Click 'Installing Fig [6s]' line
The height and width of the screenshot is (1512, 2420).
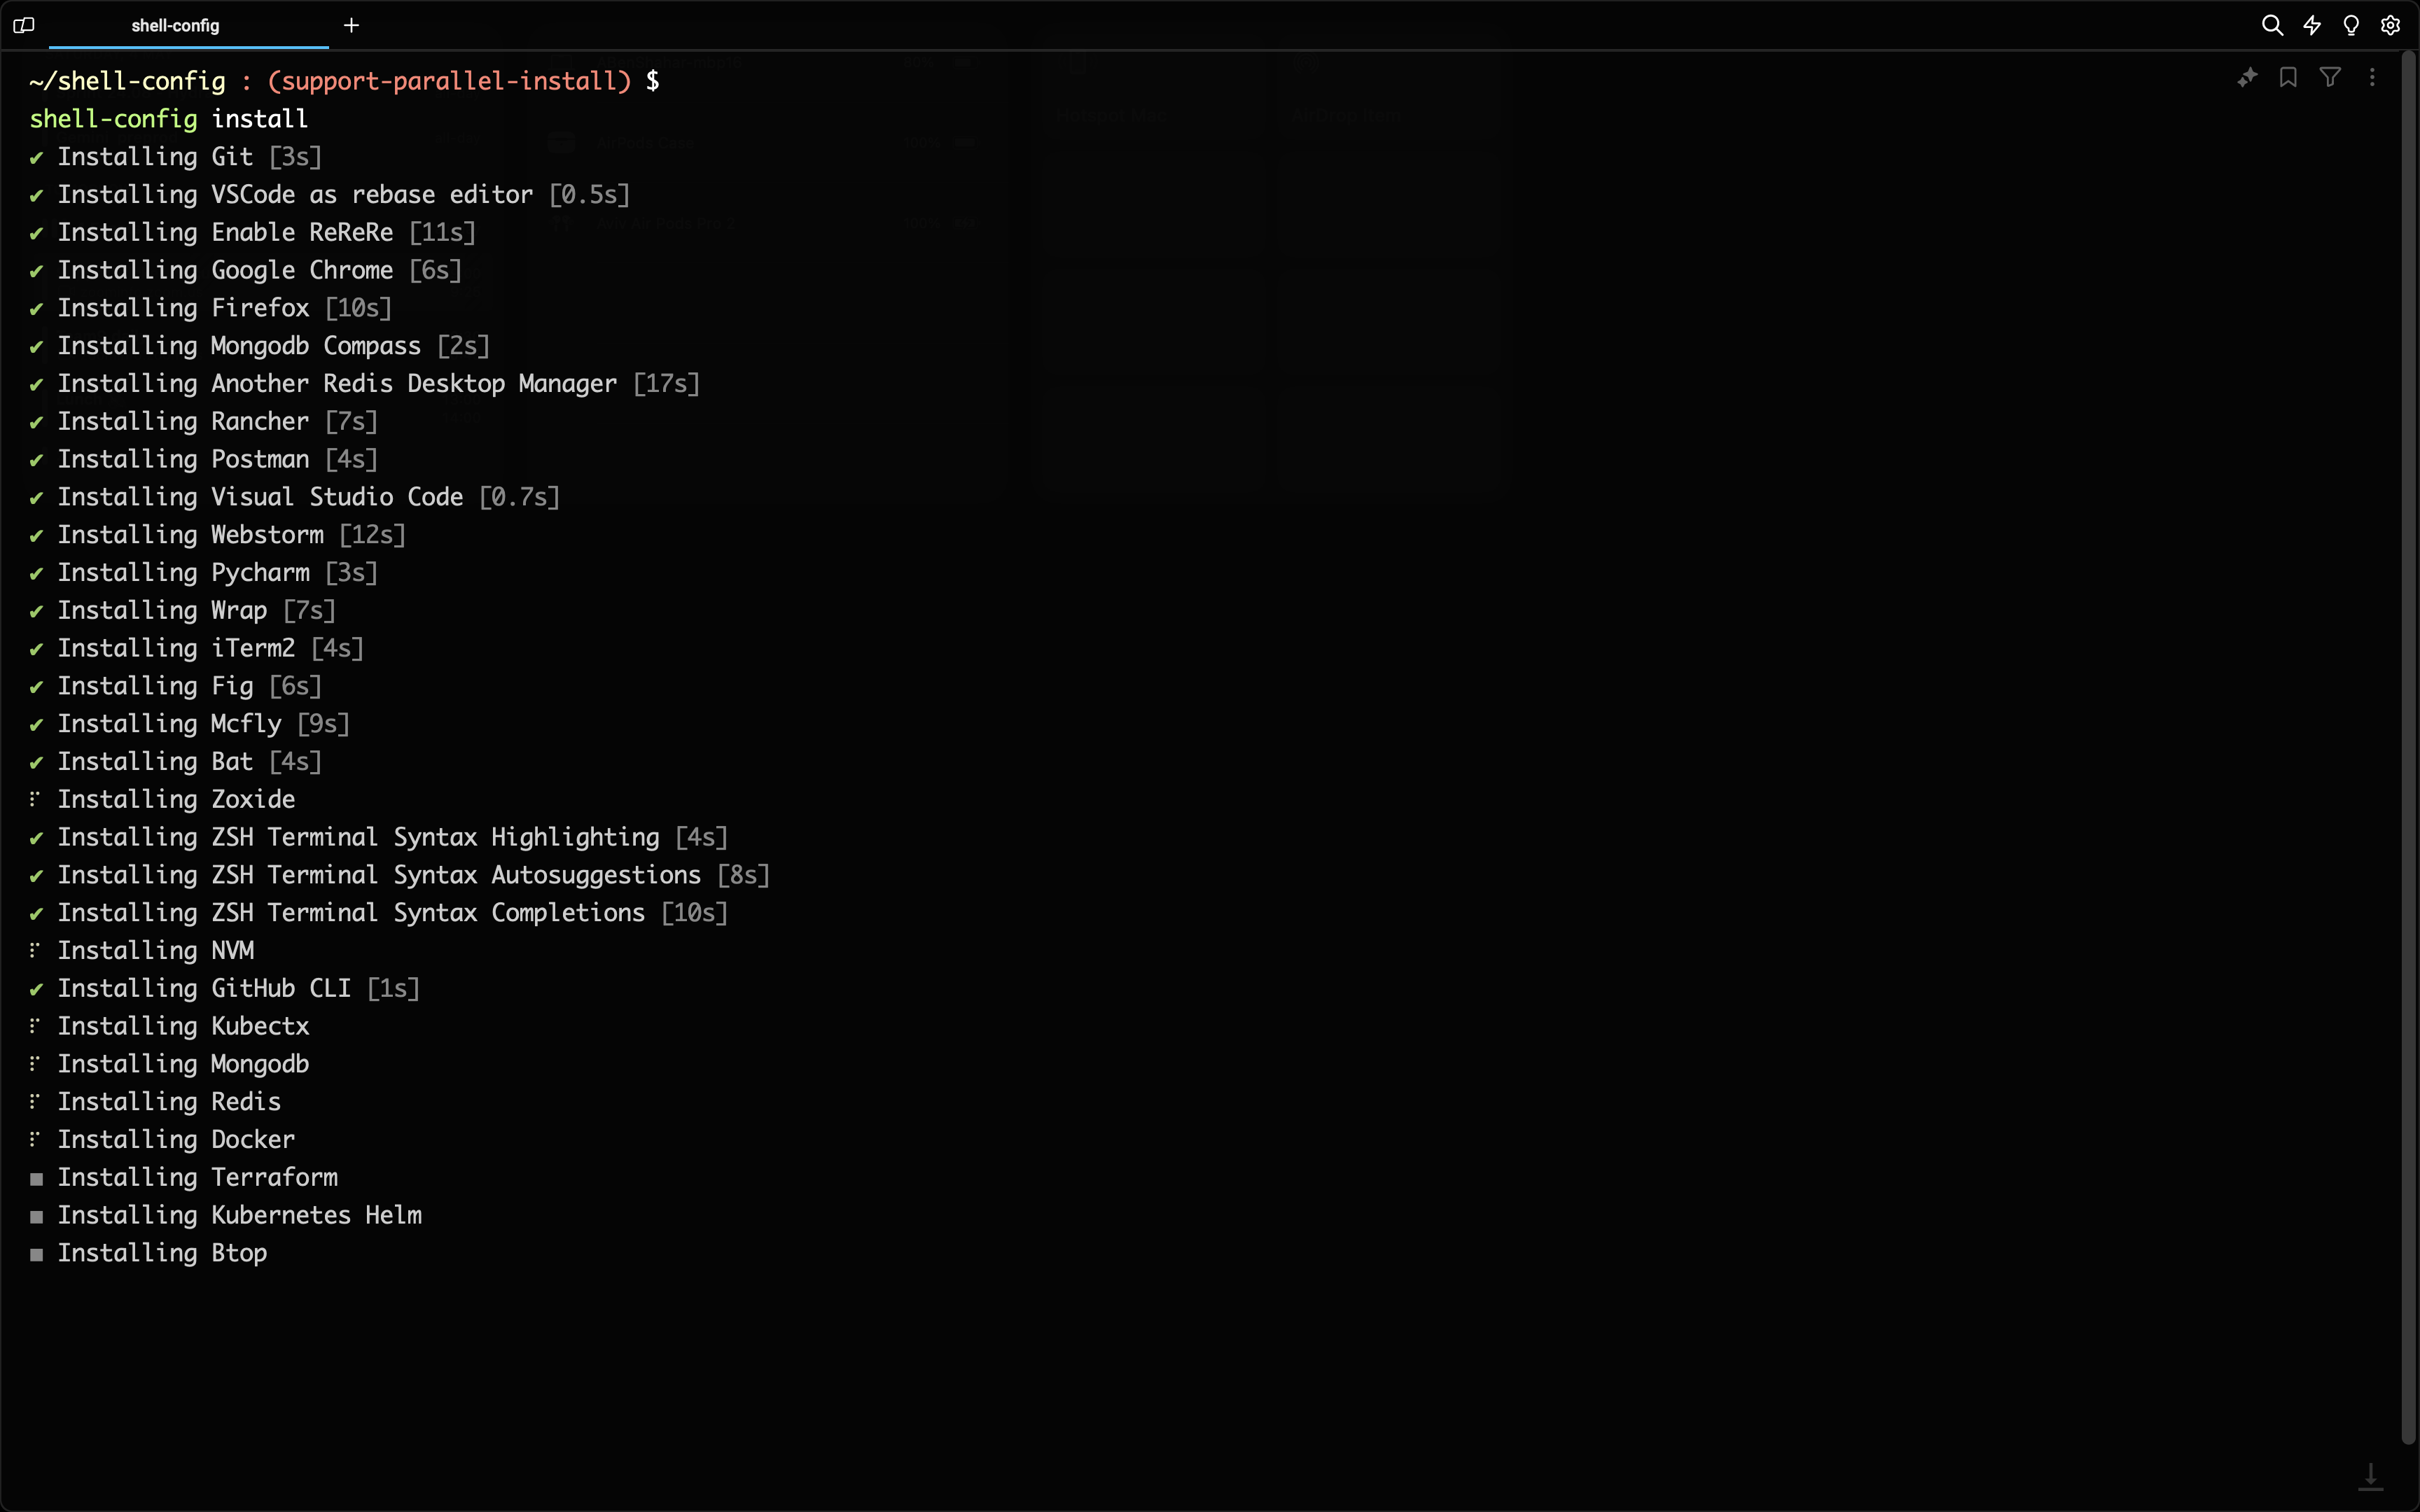176,686
